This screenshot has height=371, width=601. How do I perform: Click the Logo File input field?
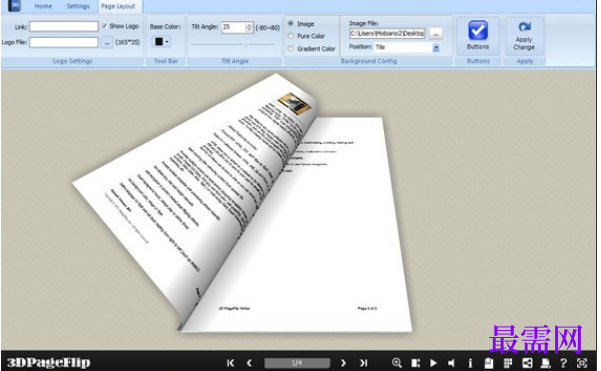(64, 42)
